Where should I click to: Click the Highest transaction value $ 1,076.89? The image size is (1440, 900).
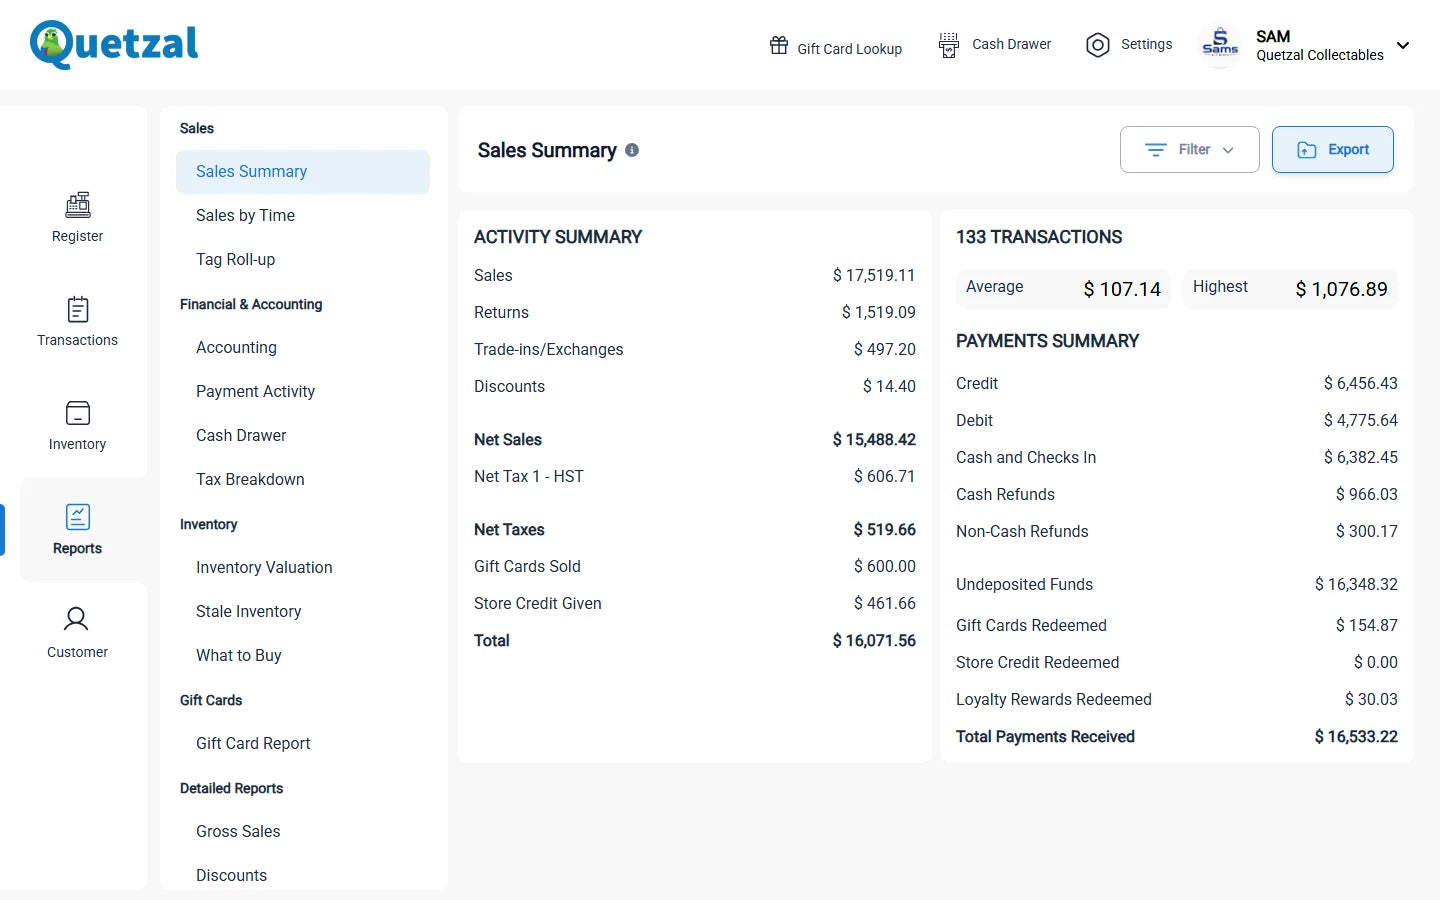(1341, 289)
